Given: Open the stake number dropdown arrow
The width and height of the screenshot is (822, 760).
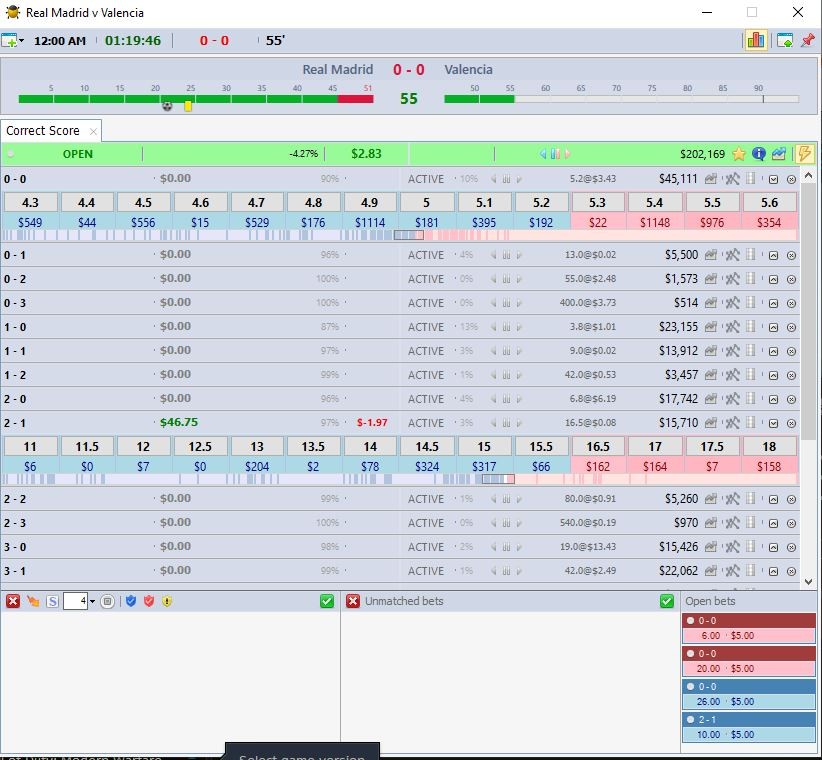Looking at the screenshot, I should pos(92,601).
